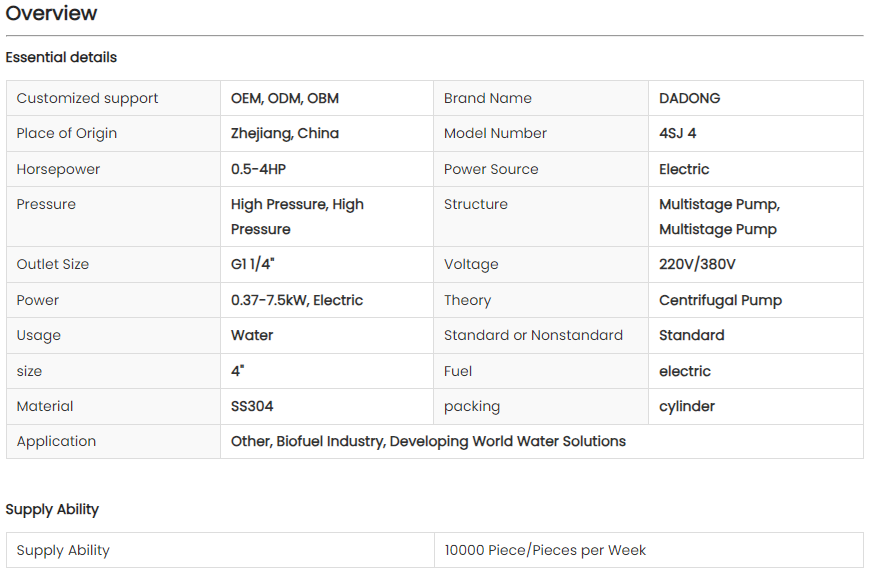Click the Customized support label
Image resolution: width=872 pixels, height=576 pixels.
tap(87, 98)
